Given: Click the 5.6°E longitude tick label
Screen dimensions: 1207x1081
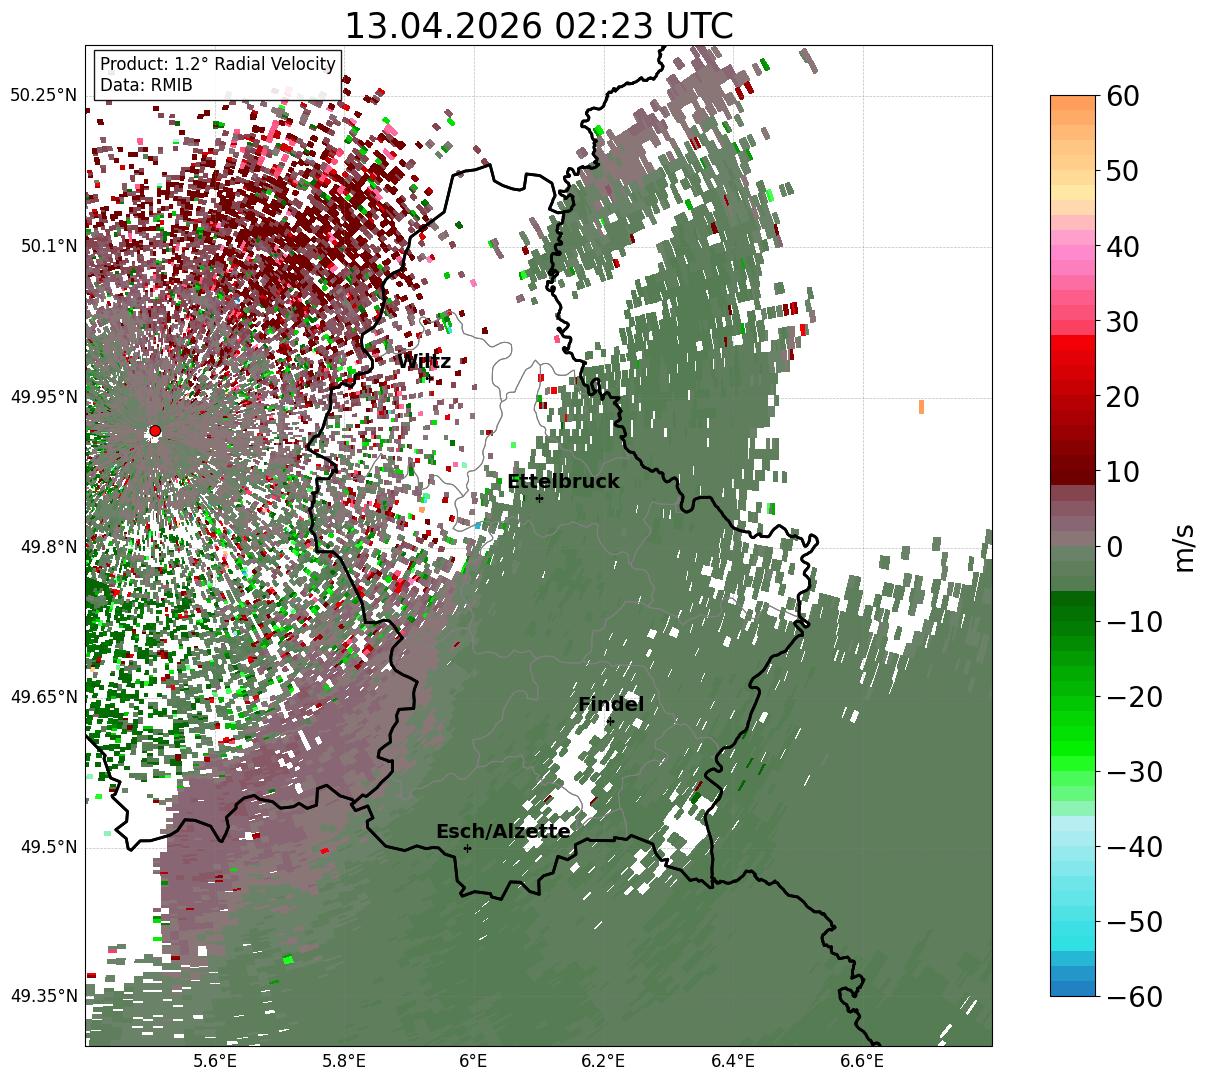Looking at the screenshot, I should click(215, 1061).
